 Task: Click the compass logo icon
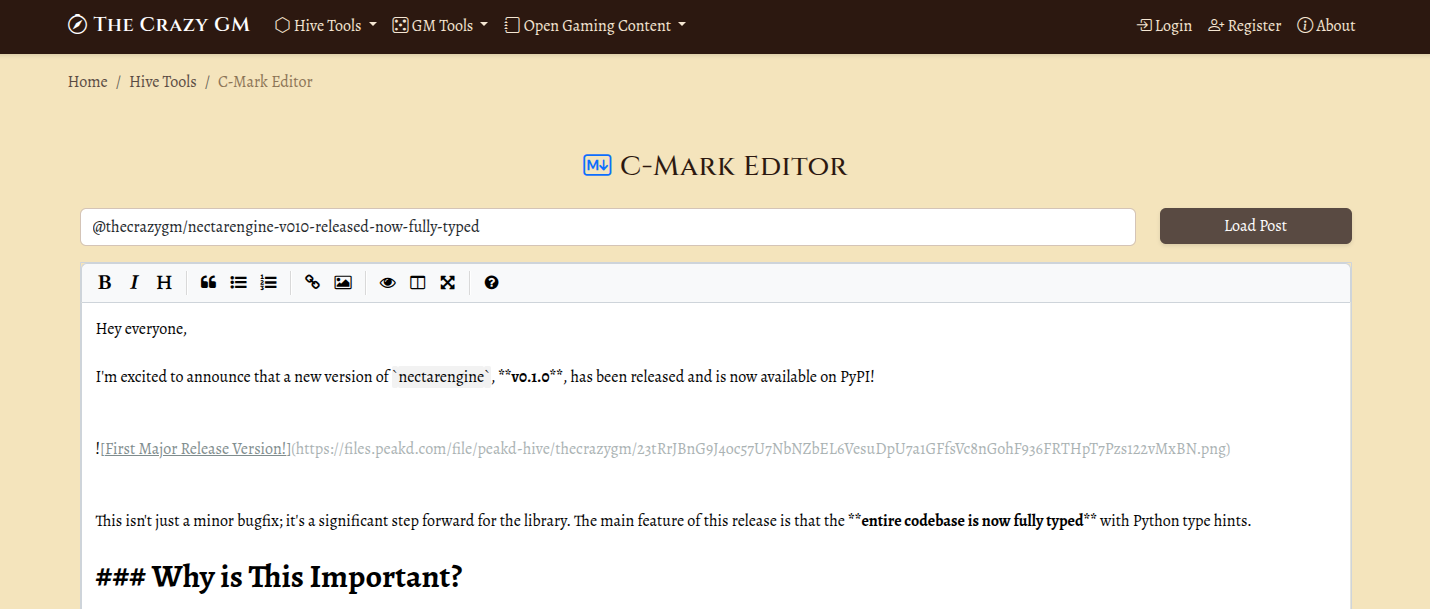pos(77,25)
